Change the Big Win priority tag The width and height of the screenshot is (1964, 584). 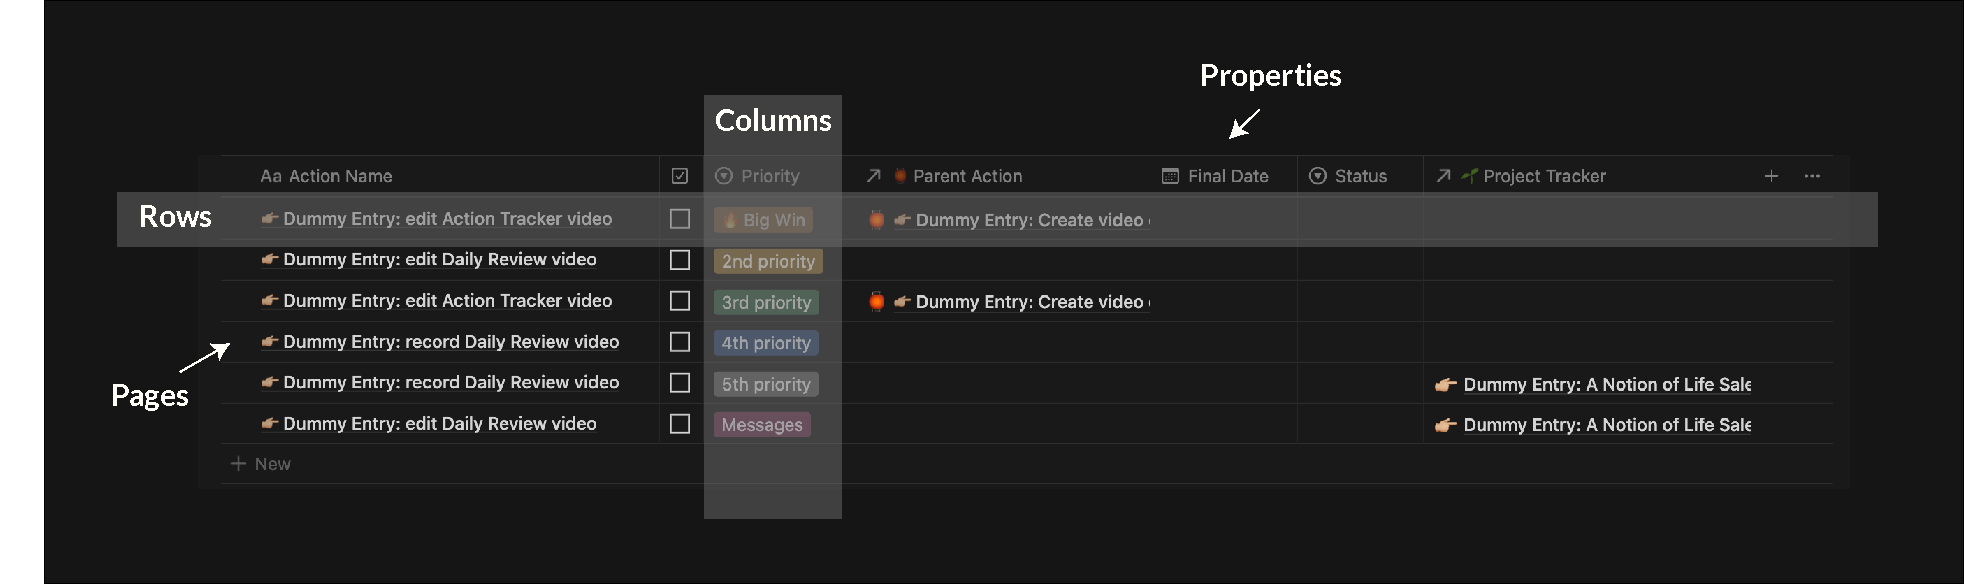click(x=764, y=220)
